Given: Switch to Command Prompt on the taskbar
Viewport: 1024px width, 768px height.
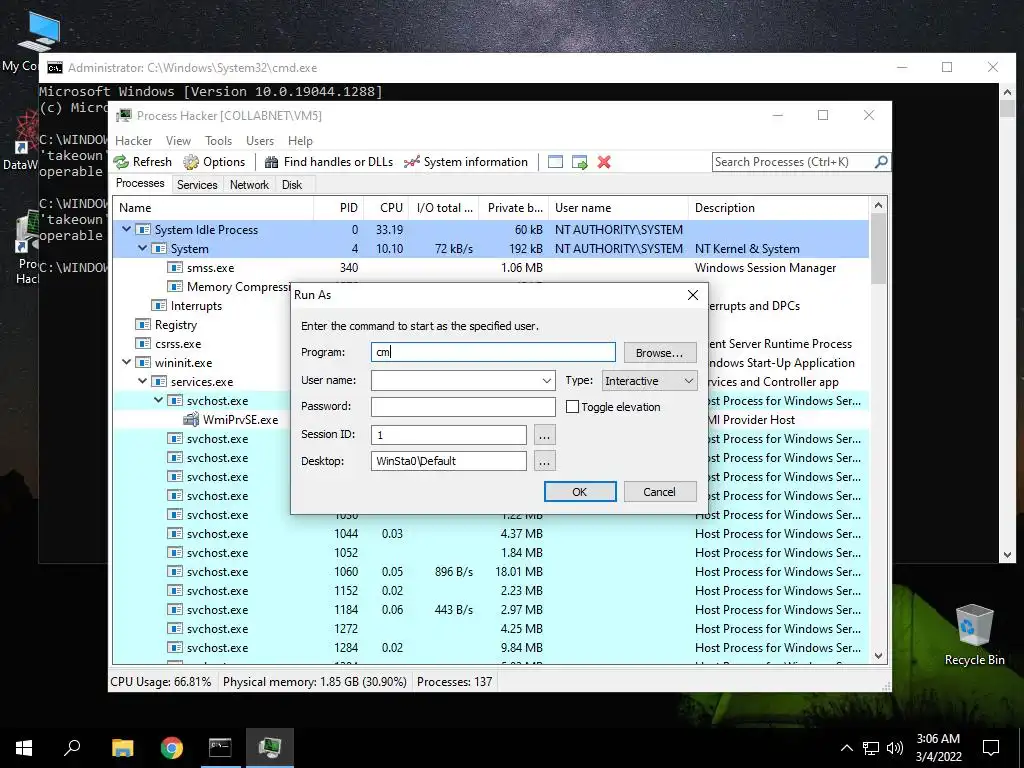Looking at the screenshot, I should point(220,748).
